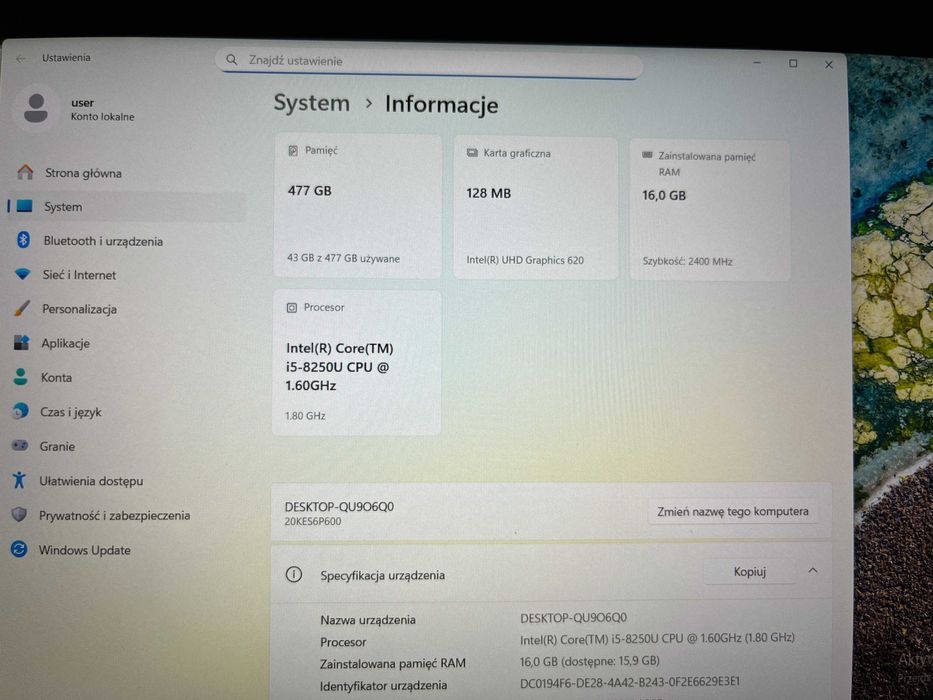933x700 pixels.
Task: Click the back arrow next to Ustawienia
Action: coord(21,58)
